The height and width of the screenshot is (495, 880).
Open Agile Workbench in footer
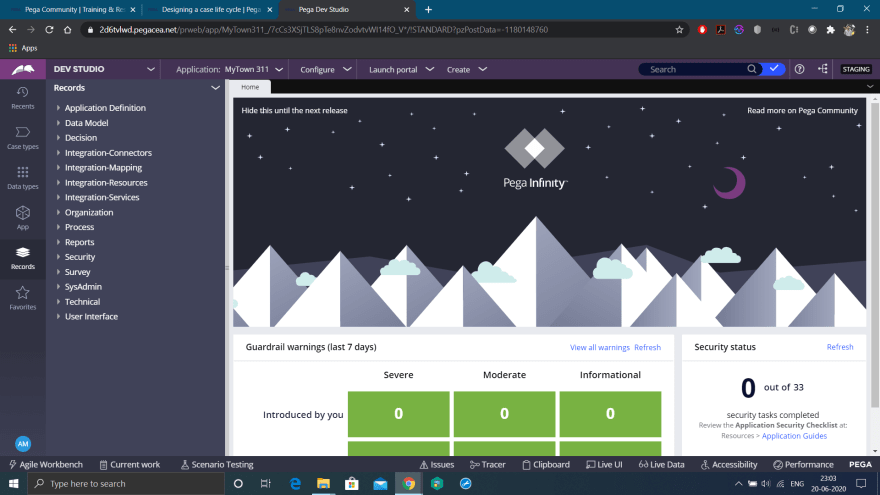click(x=46, y=465)
